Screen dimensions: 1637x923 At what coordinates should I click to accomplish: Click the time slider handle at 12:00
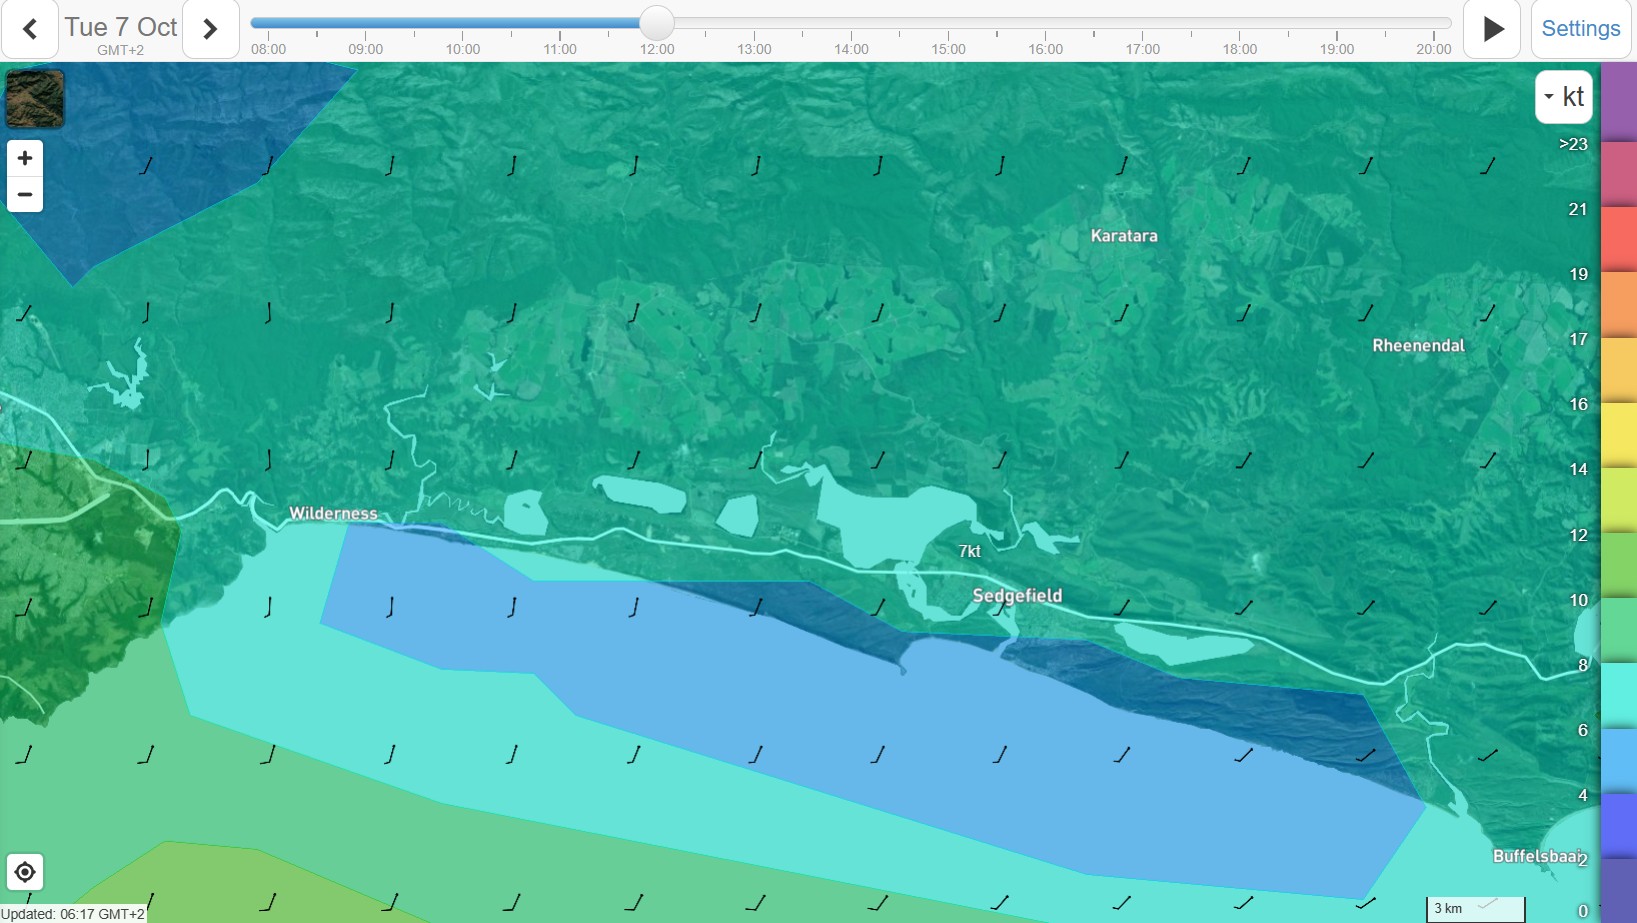tap(657, 22)
